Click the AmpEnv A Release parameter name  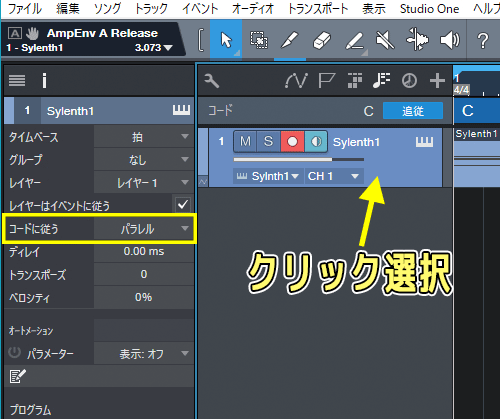pos(102,33)
